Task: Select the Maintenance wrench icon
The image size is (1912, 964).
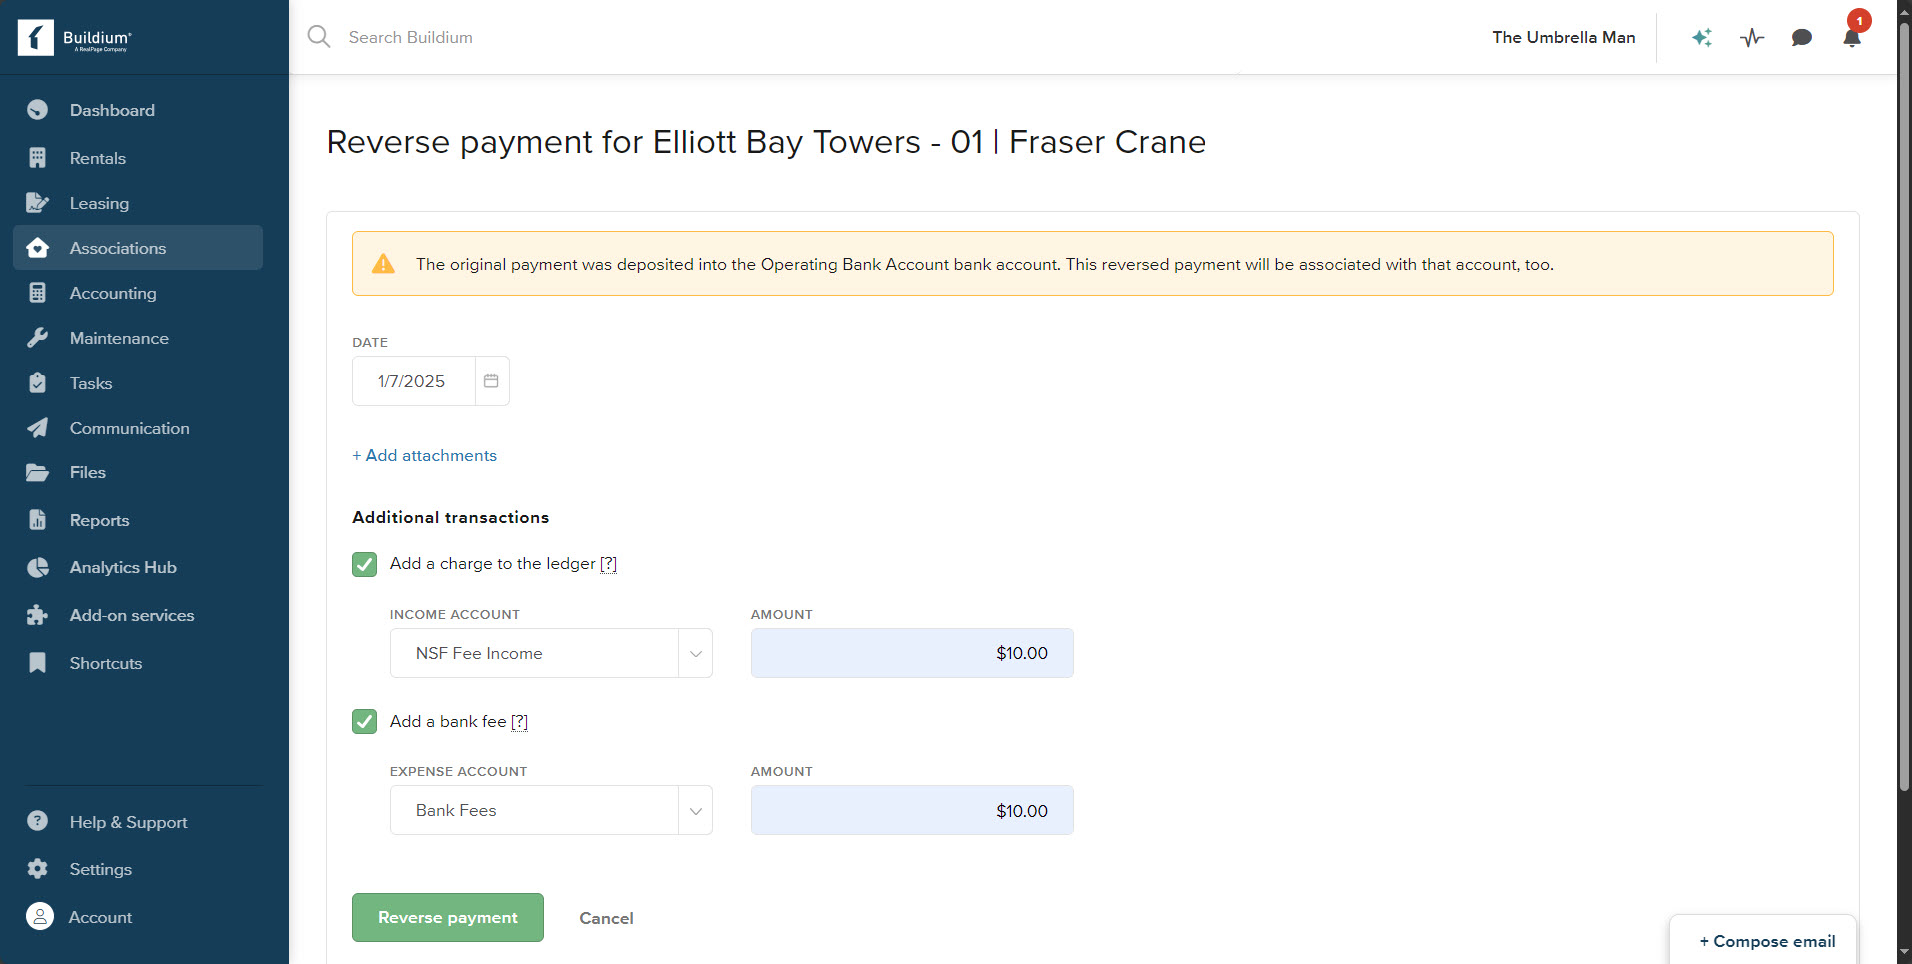Action: (38, 338)
